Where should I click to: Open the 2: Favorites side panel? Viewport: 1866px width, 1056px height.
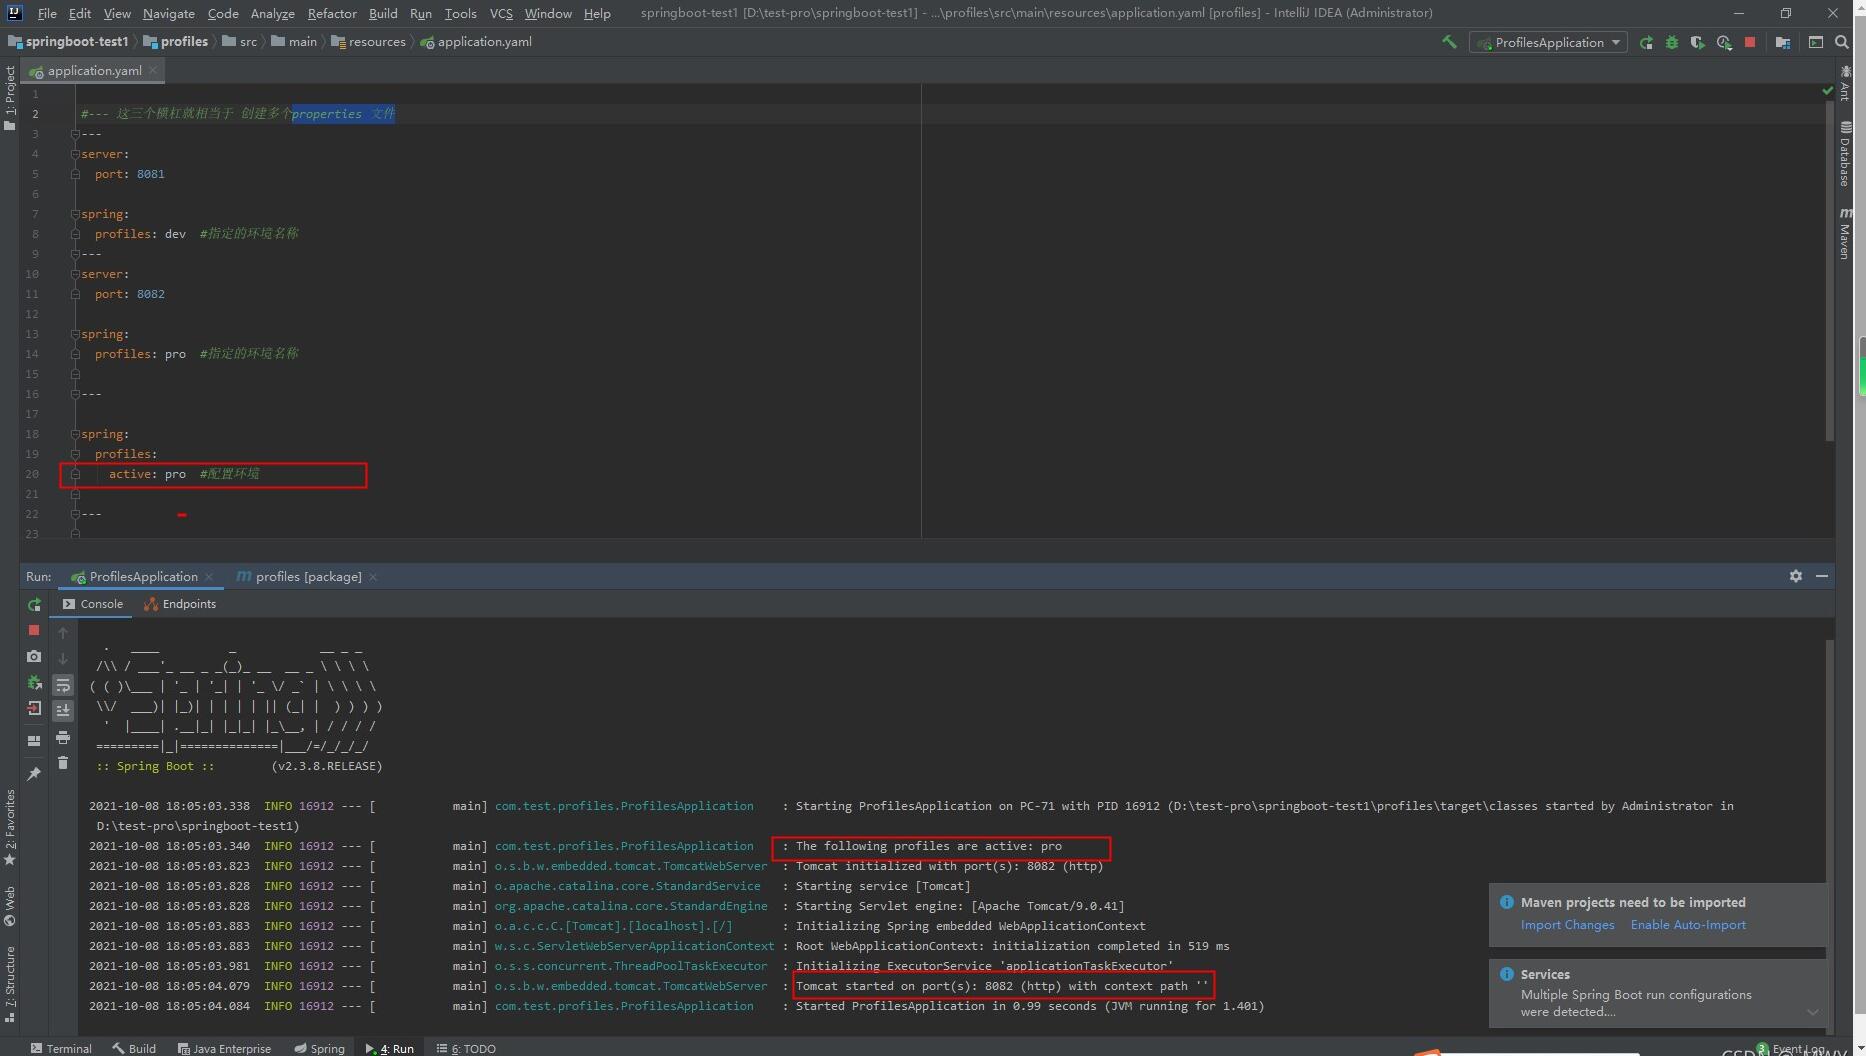coord(10,828)
